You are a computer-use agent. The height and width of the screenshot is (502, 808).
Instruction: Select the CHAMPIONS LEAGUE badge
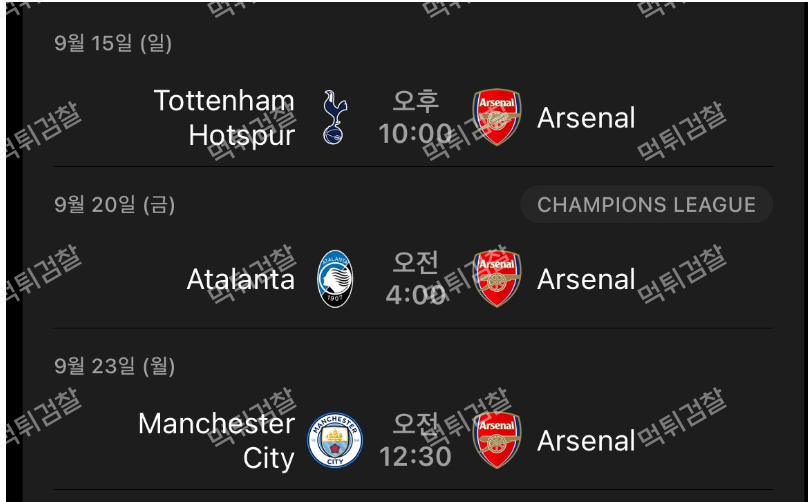coord(646,205)
